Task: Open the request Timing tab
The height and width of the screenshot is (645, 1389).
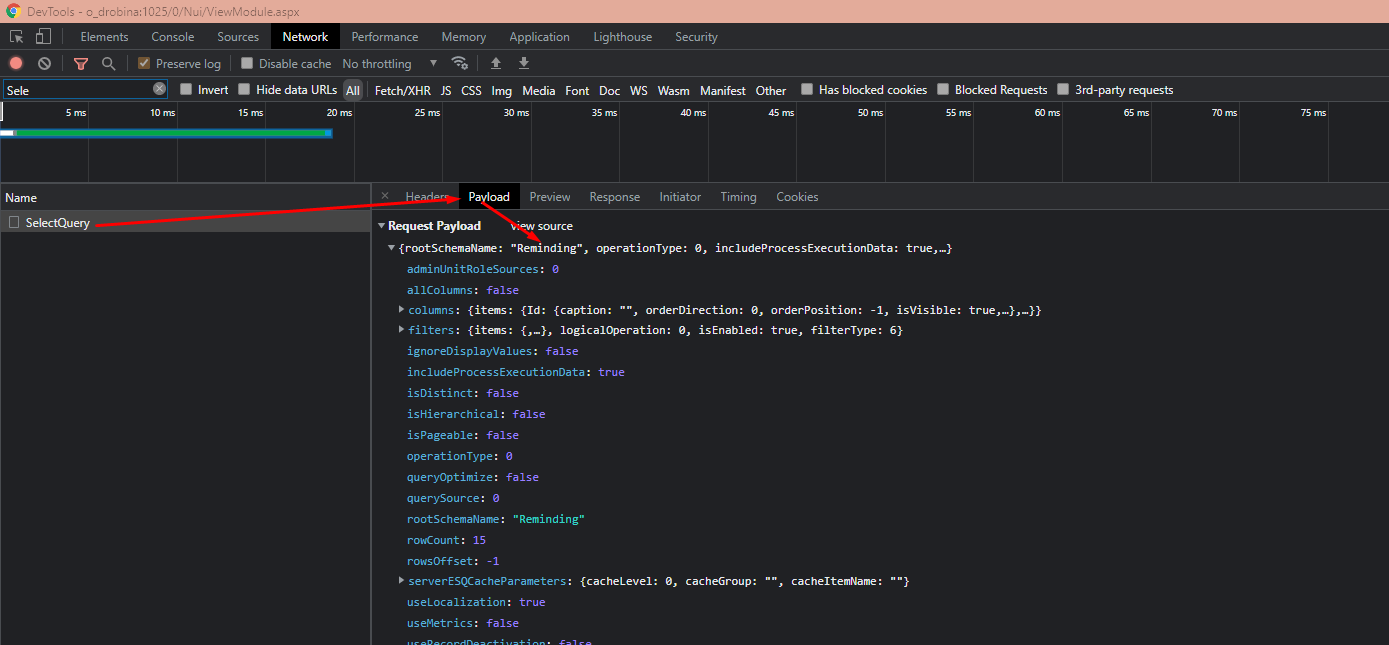Action: point(738,197)
